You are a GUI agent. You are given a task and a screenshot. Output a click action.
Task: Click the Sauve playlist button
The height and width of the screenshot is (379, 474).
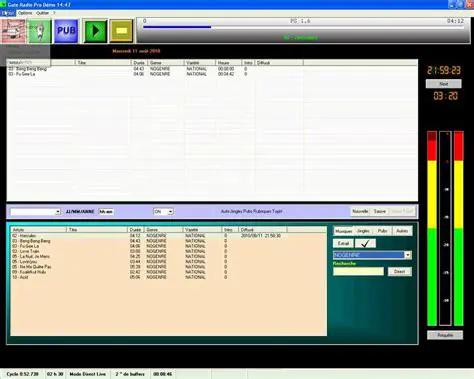point(380,211)
